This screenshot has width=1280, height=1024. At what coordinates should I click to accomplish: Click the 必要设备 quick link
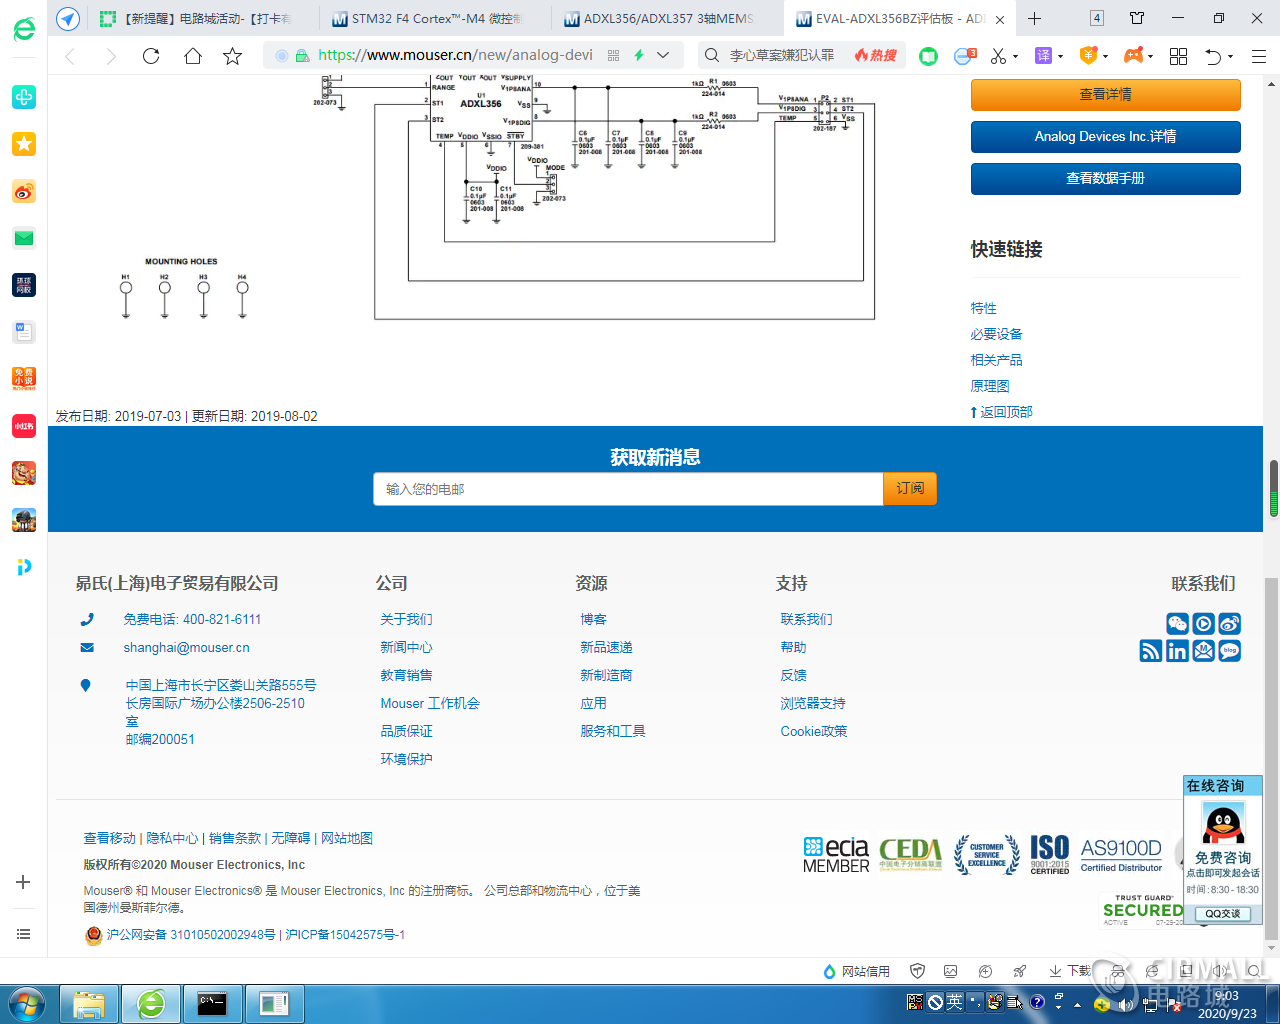click(x=996, y=334)
